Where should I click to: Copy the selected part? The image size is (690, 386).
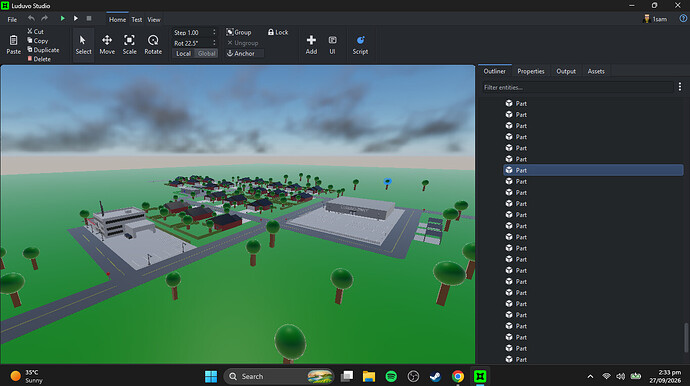[x=37, y=40]
